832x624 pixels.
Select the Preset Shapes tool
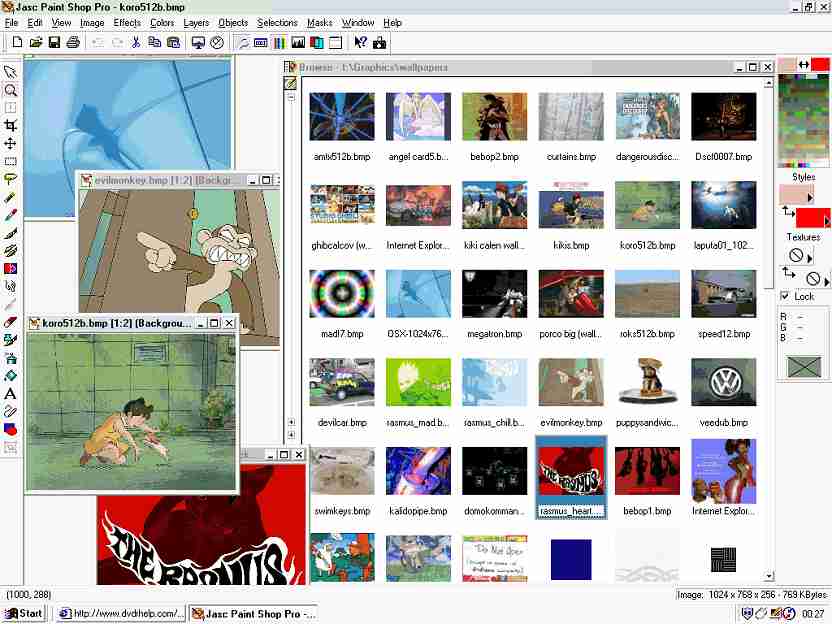click(10, 429)
